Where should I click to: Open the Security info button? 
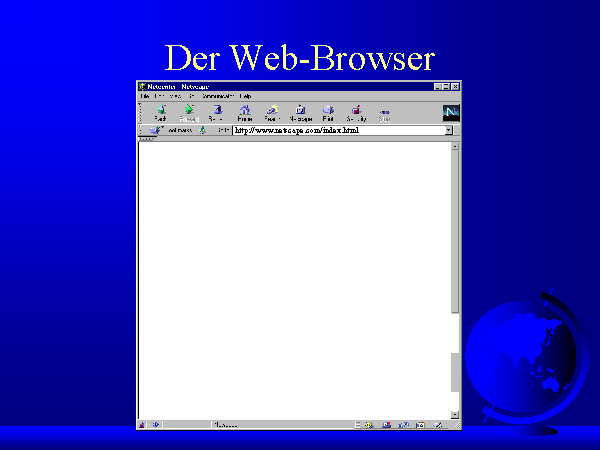click(356, 113)
